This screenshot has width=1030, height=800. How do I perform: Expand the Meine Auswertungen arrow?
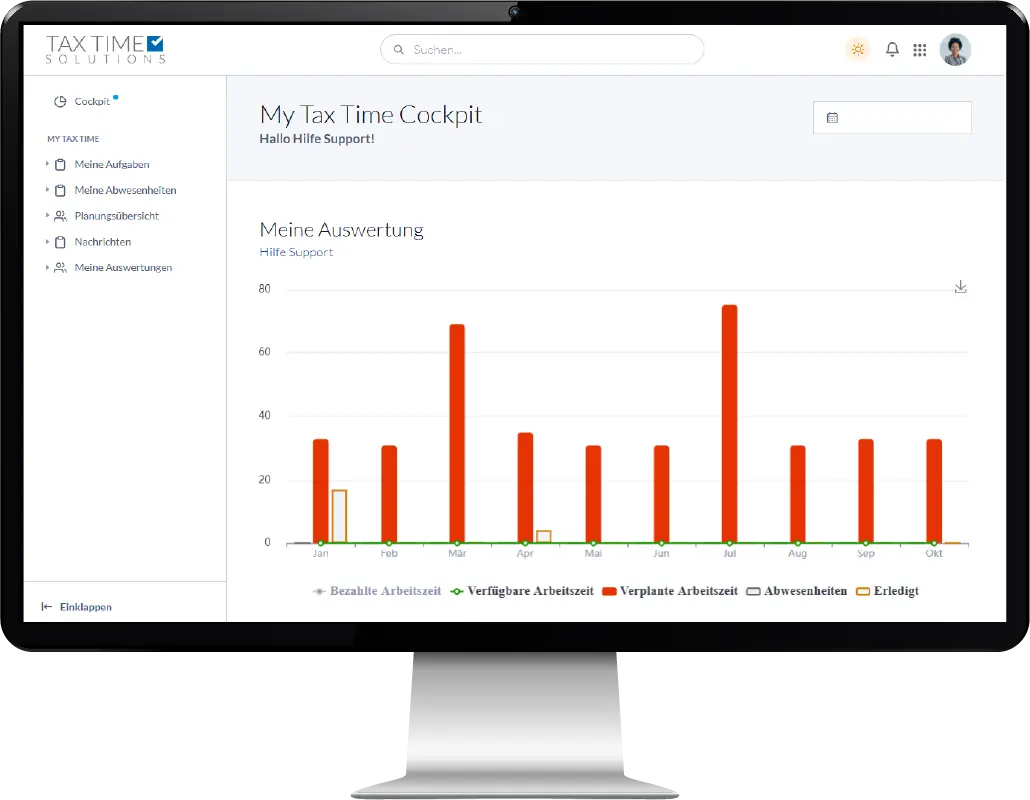pyautogui.click(x=47, y=267)
